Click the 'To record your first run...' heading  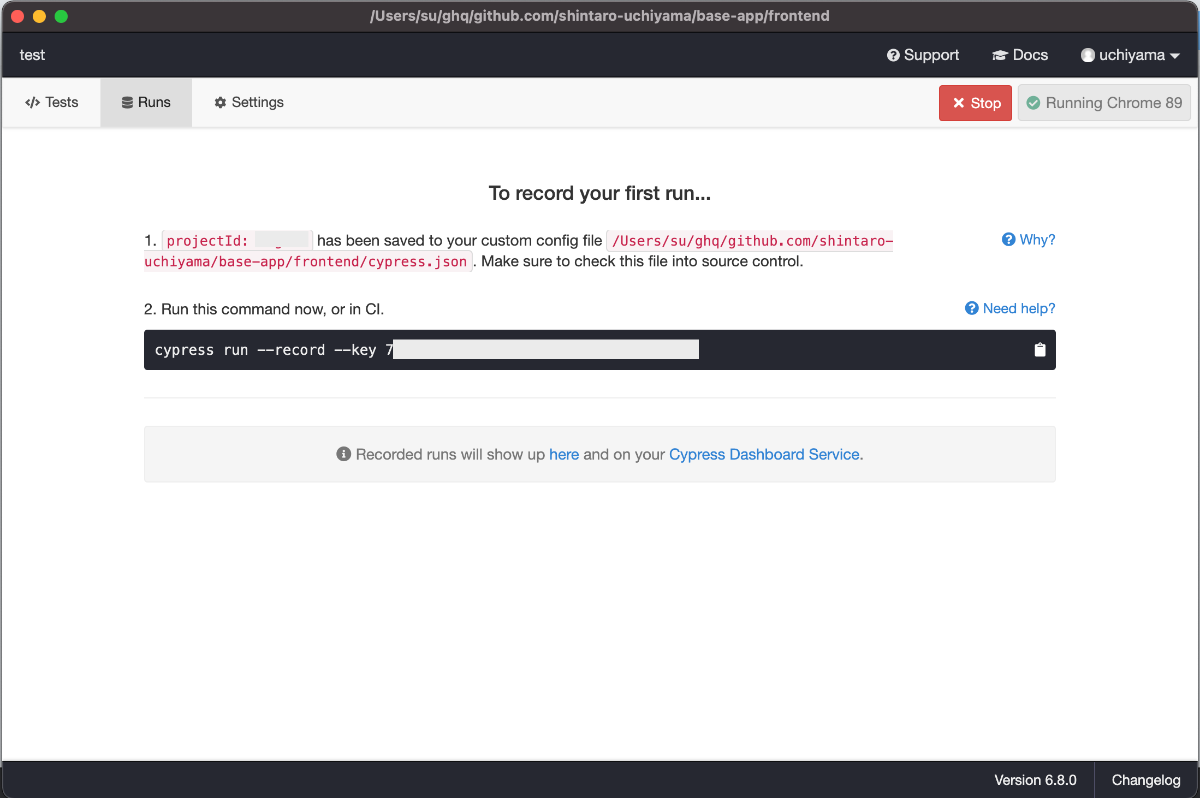pos(600,193)
